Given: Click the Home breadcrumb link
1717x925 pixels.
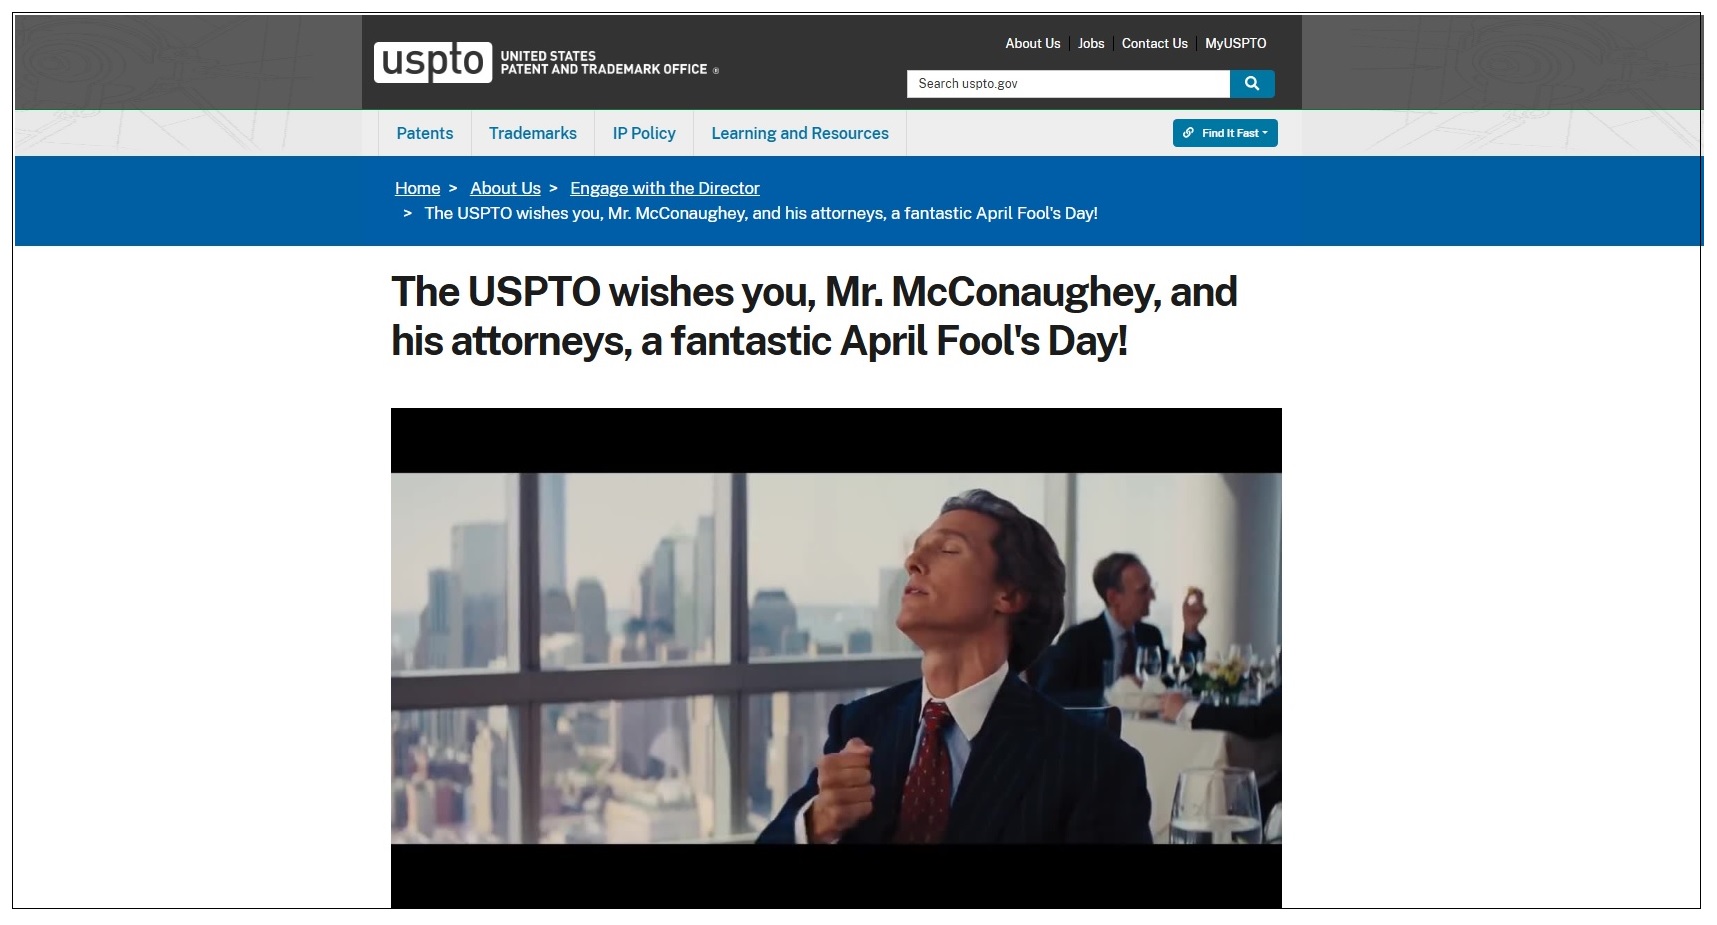Looking at the screenshot, I should 417,188.
